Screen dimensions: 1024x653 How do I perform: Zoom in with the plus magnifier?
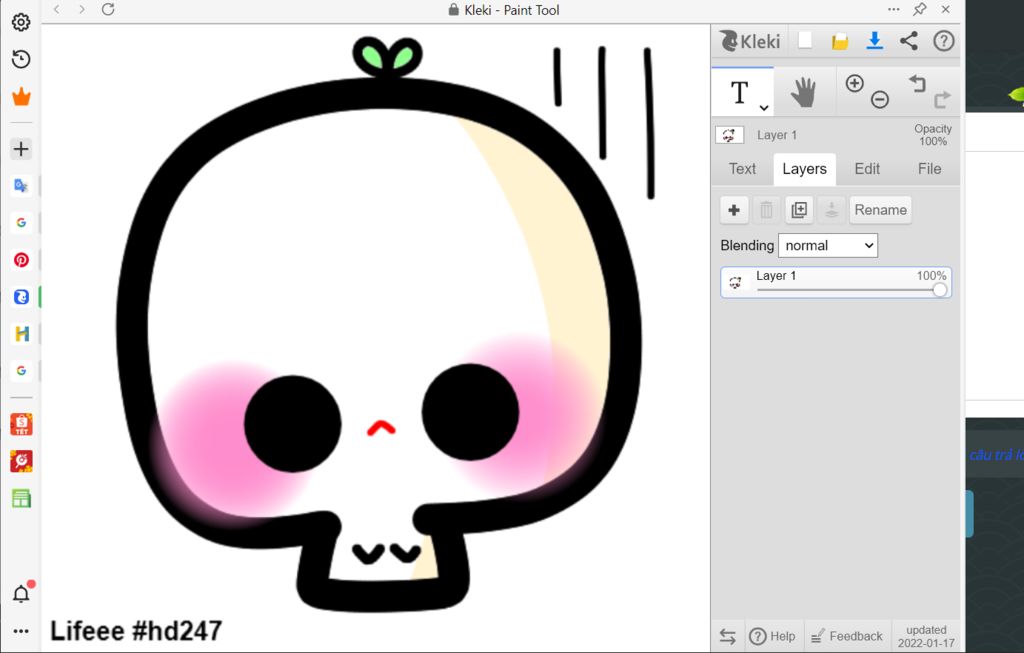click(855, 84)
